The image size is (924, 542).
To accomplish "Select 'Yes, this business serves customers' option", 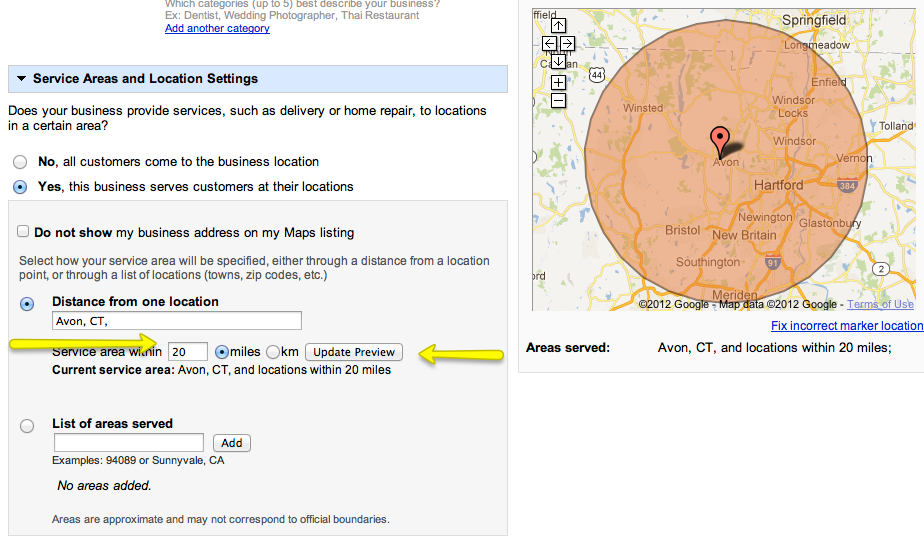I will (20, 187).
